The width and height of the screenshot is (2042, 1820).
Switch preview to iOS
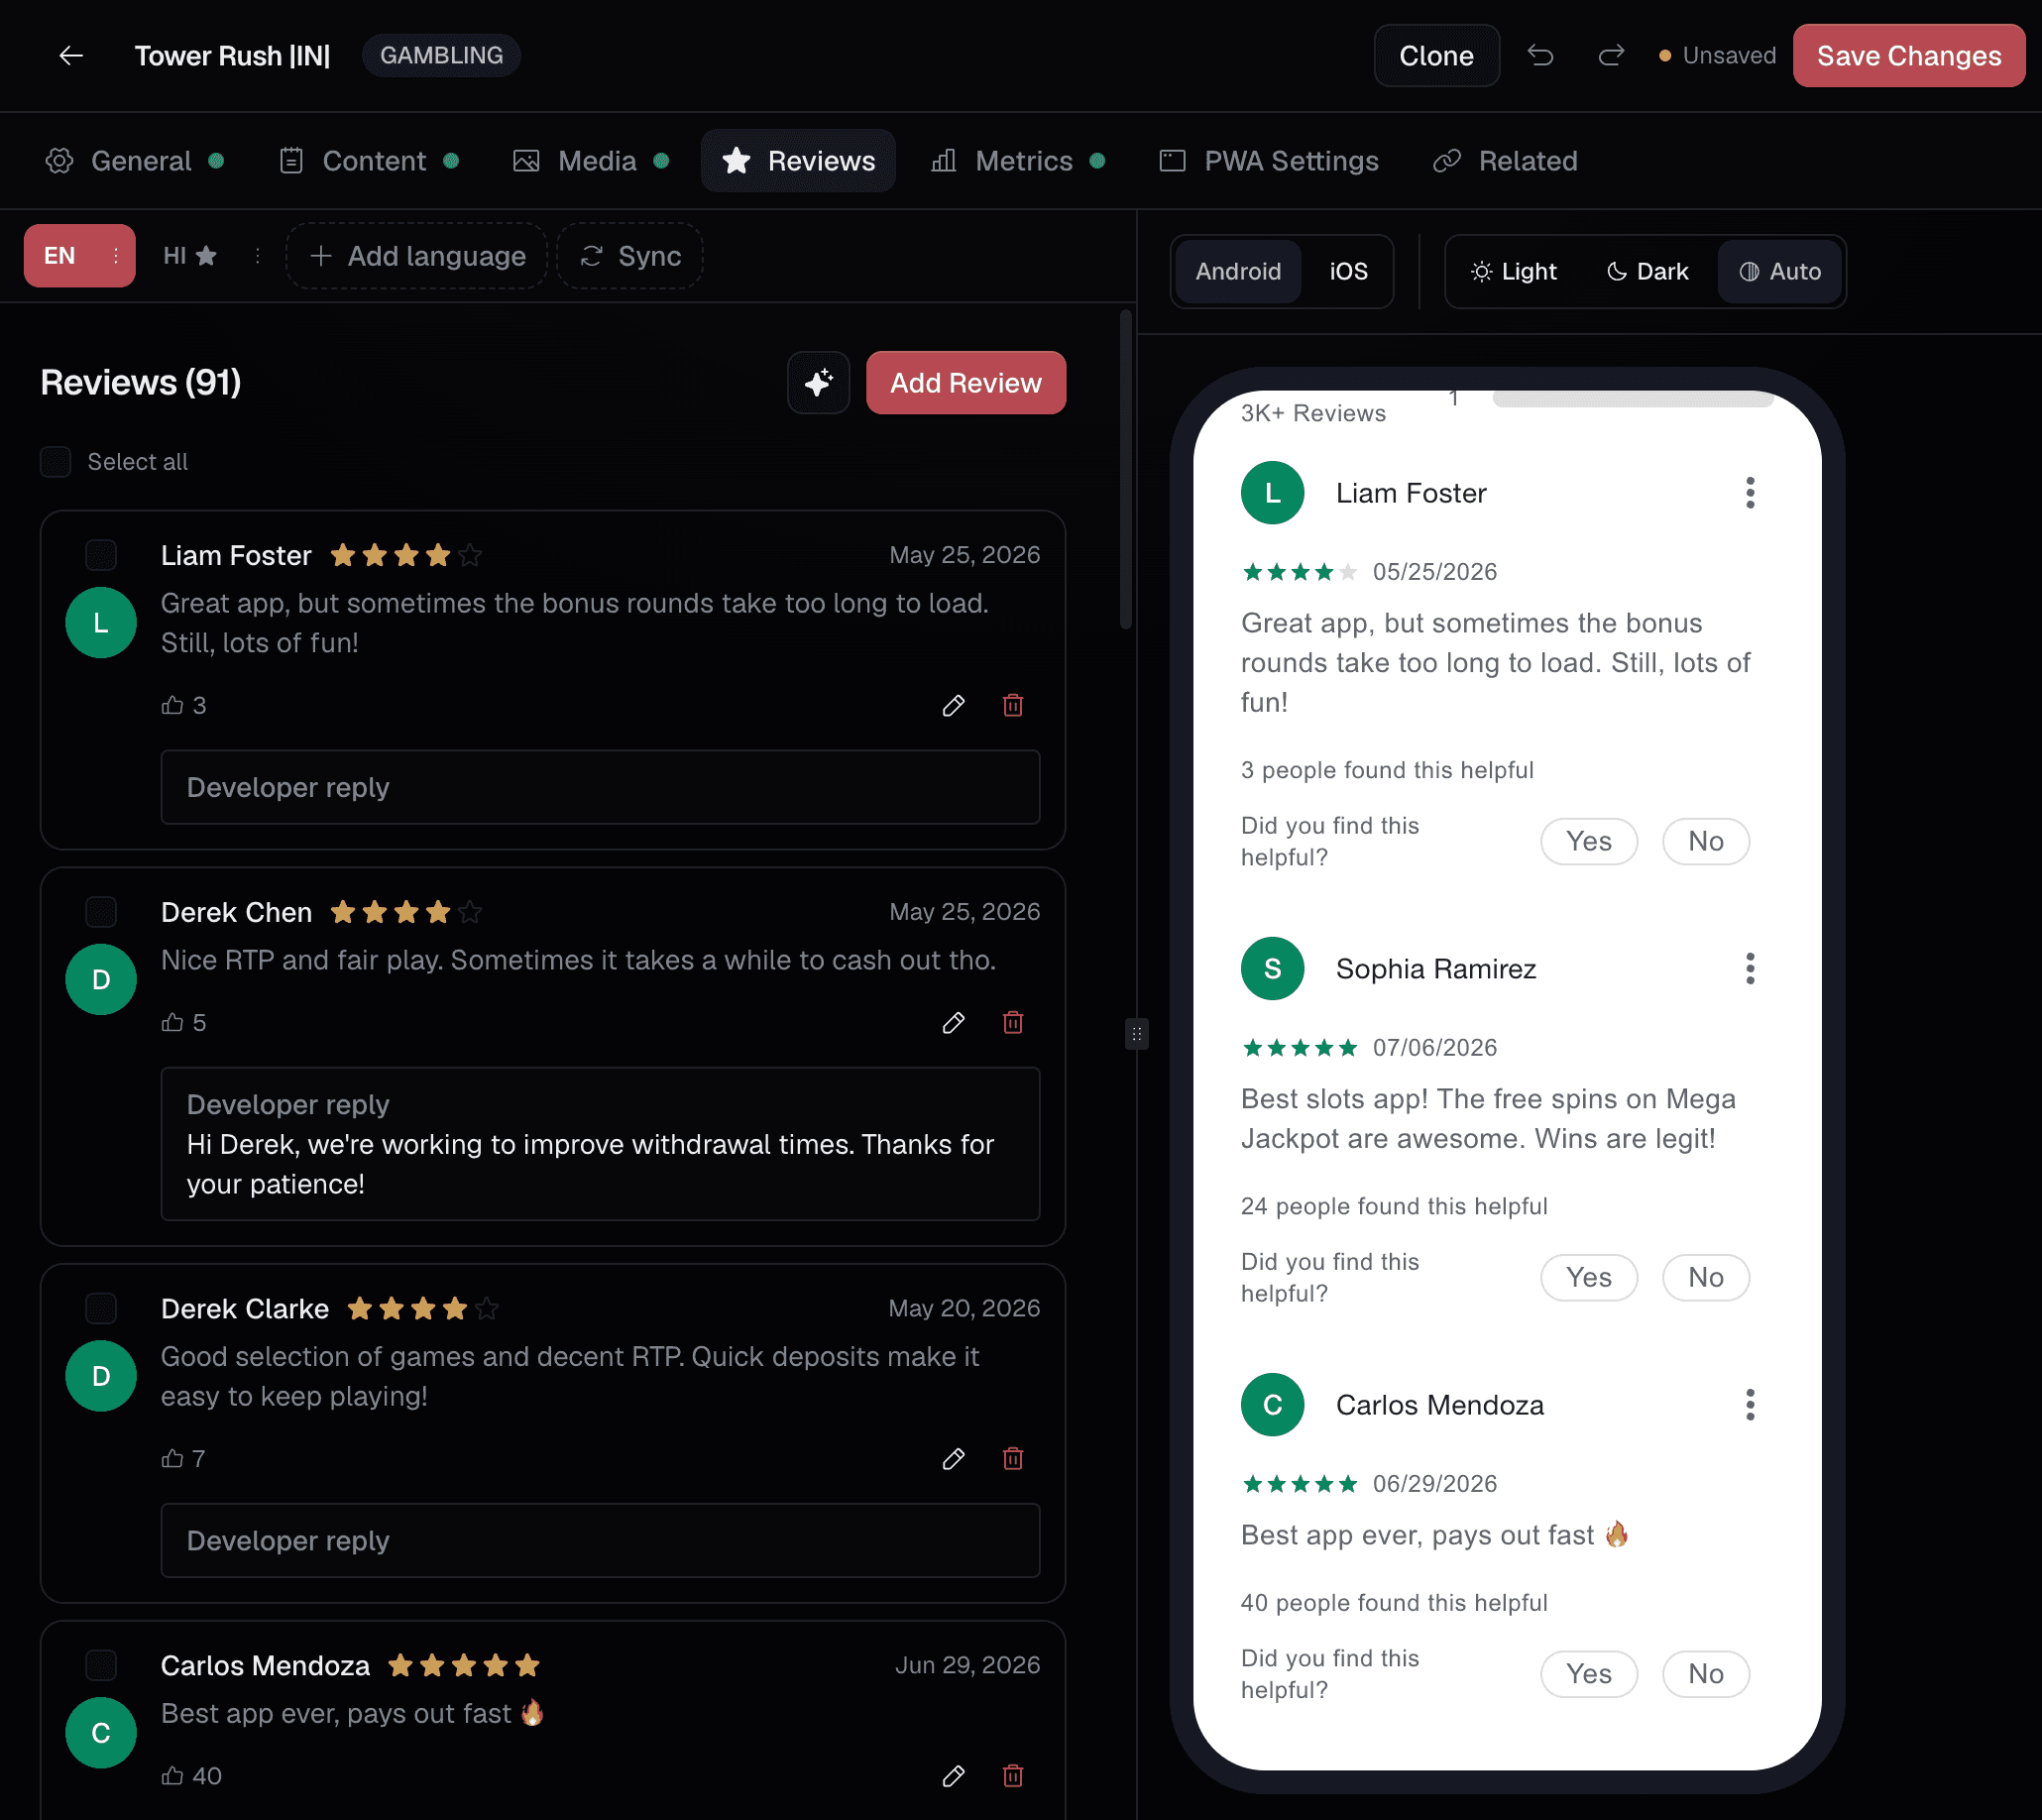(x=1348, y=272)
